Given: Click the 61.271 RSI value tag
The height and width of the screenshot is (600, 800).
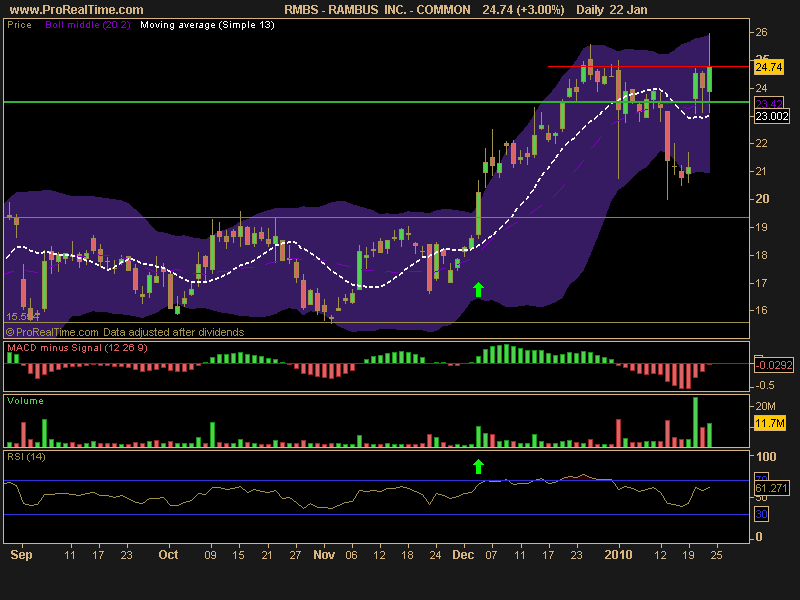Looking at the screenshot, I should tap(772, 488).
